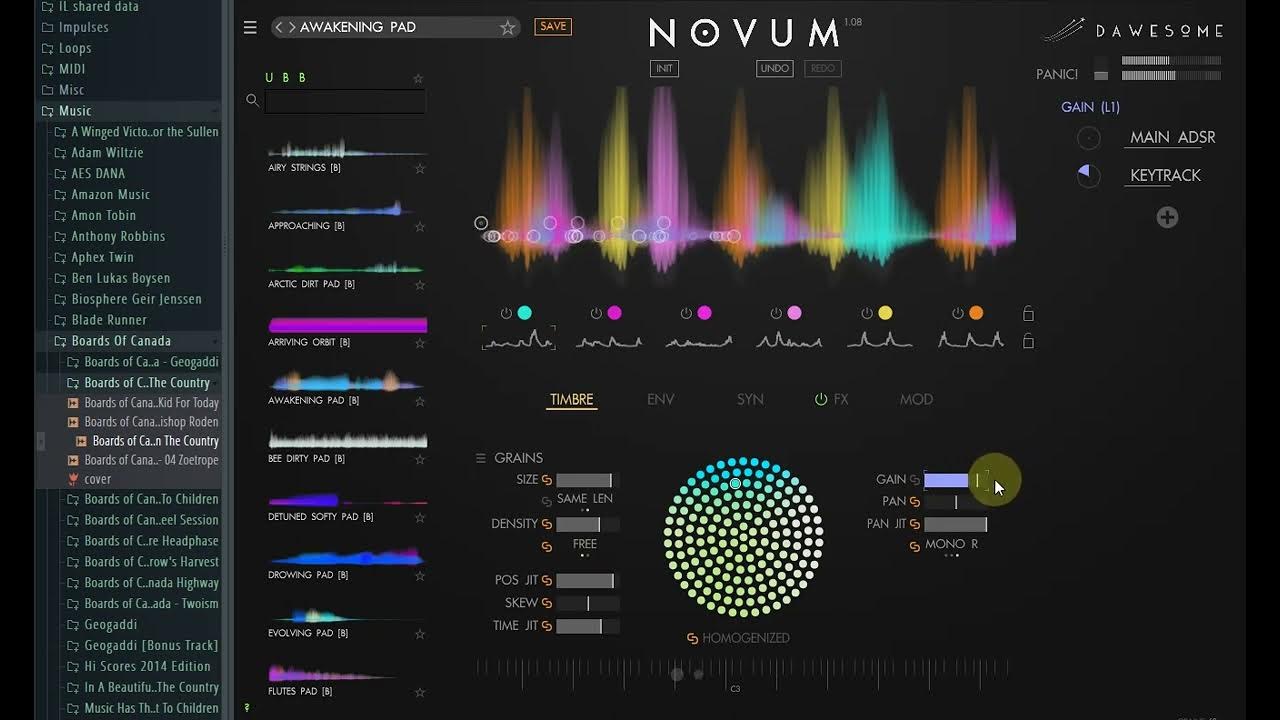Click the lower layer lock icon

(x=1028, y=341)
